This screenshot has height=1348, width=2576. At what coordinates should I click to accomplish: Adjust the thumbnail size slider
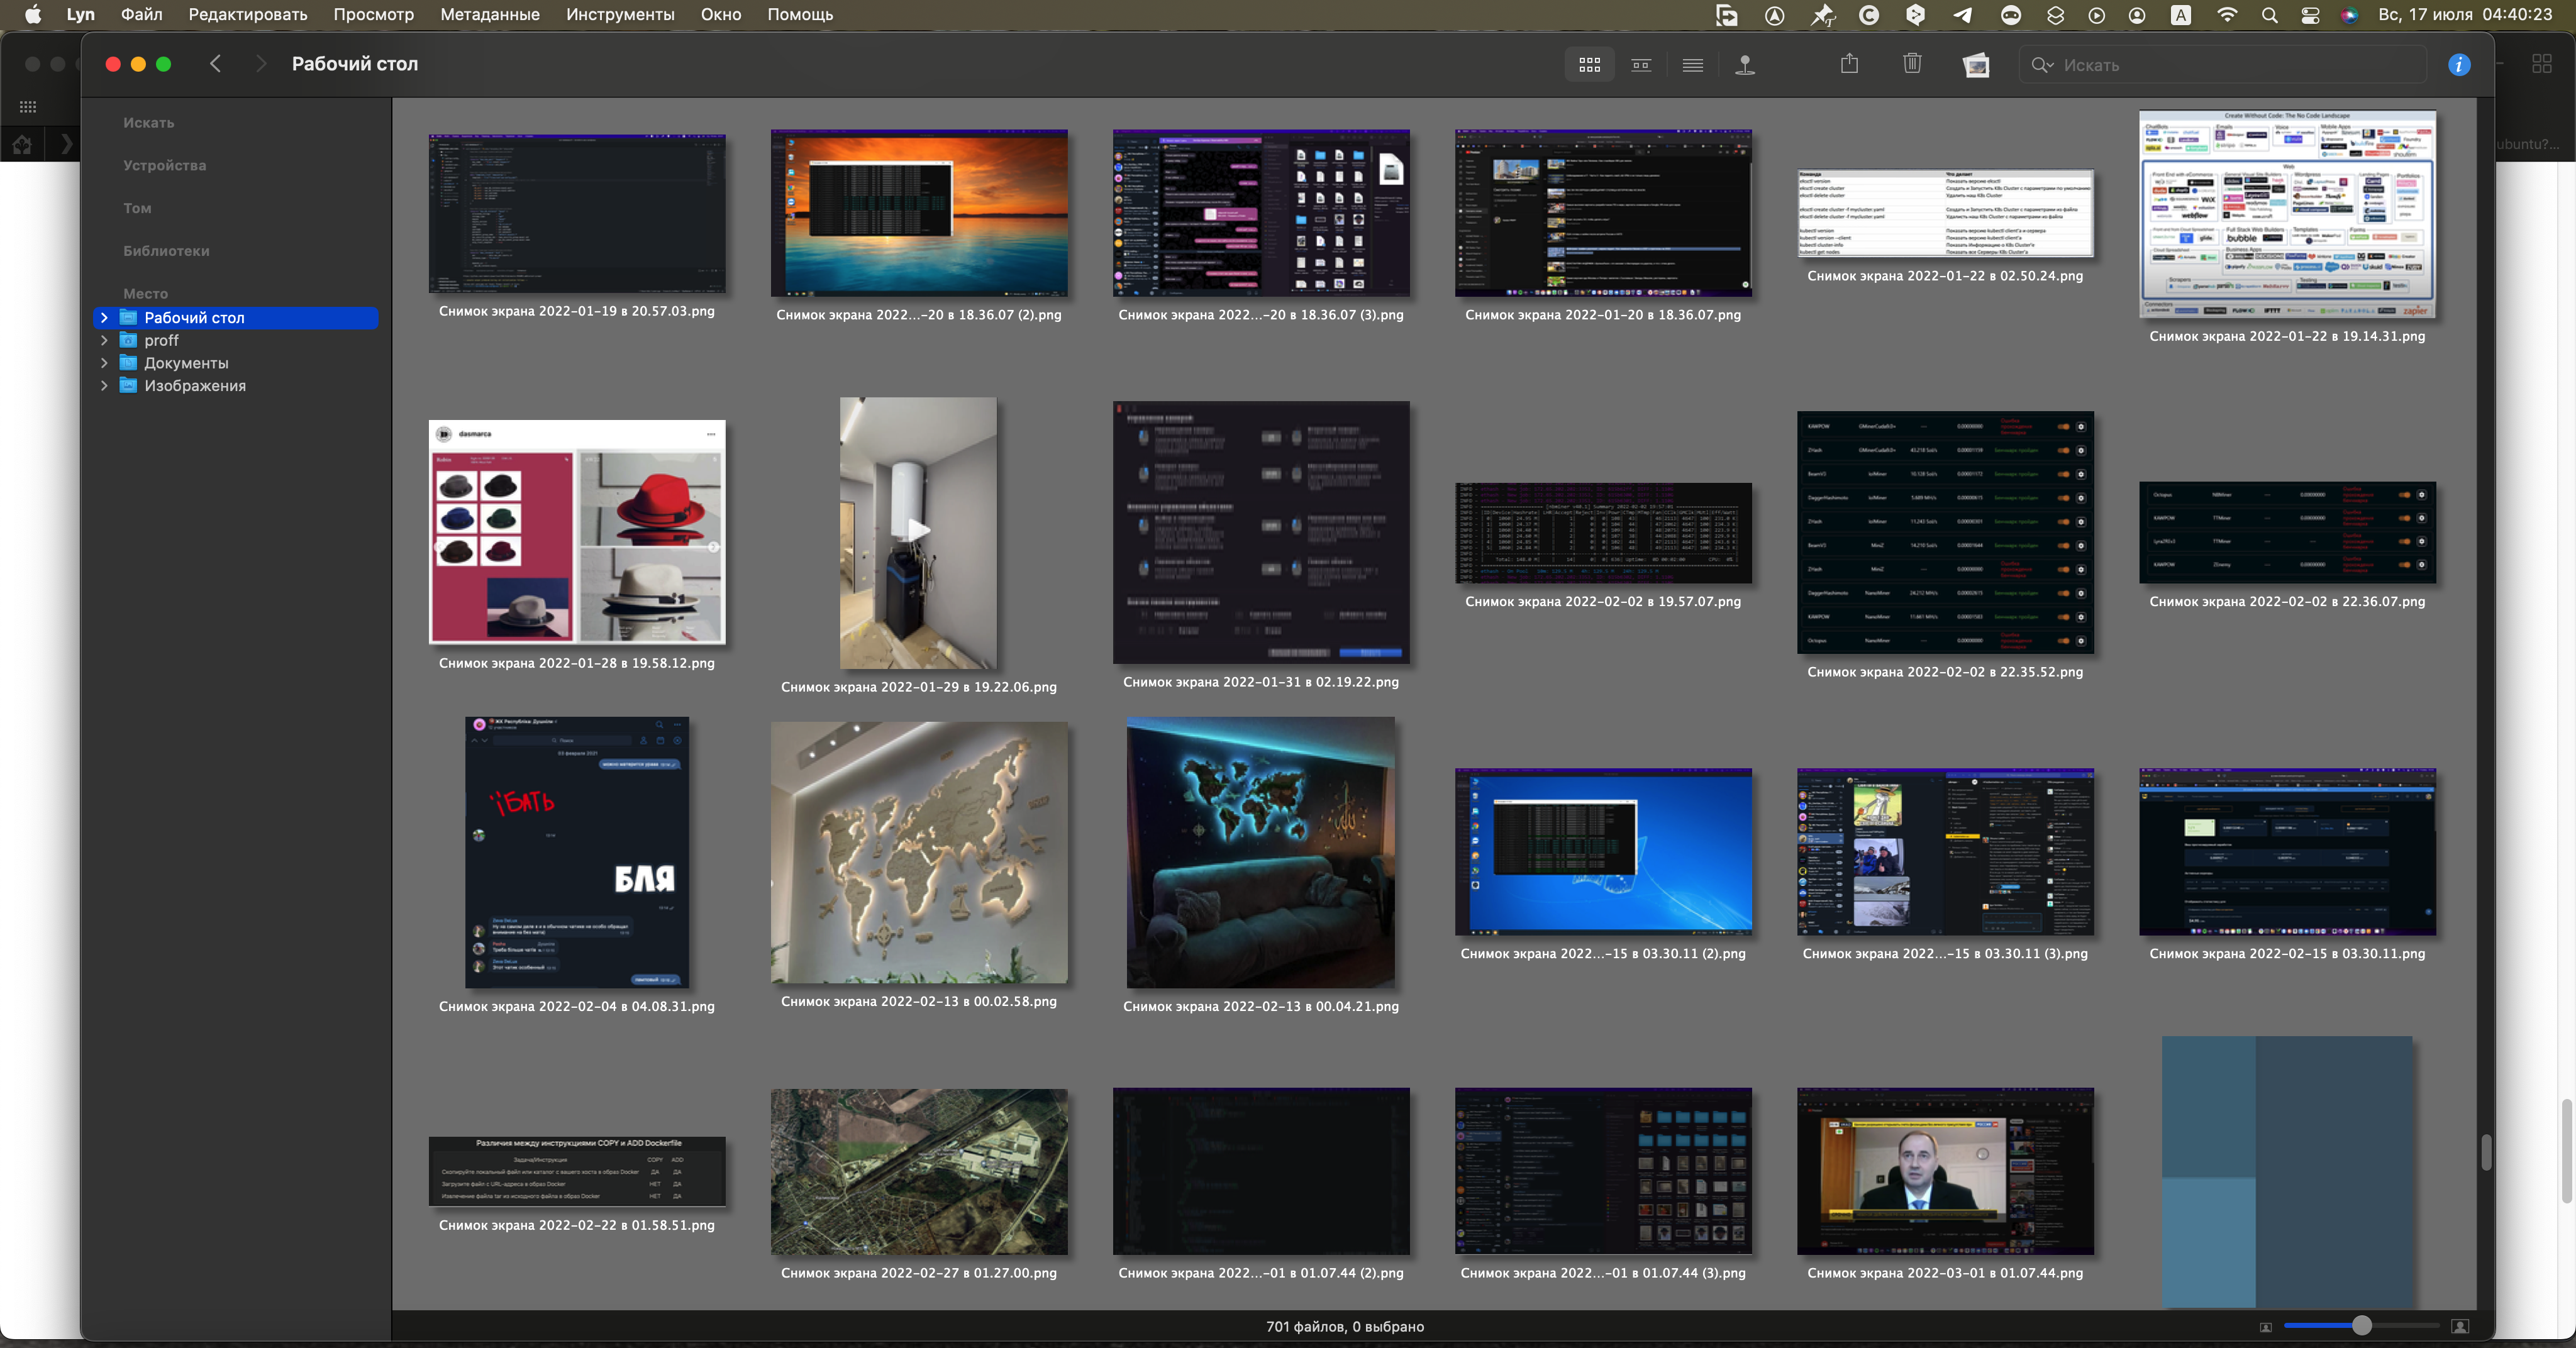(2361, 1326)
